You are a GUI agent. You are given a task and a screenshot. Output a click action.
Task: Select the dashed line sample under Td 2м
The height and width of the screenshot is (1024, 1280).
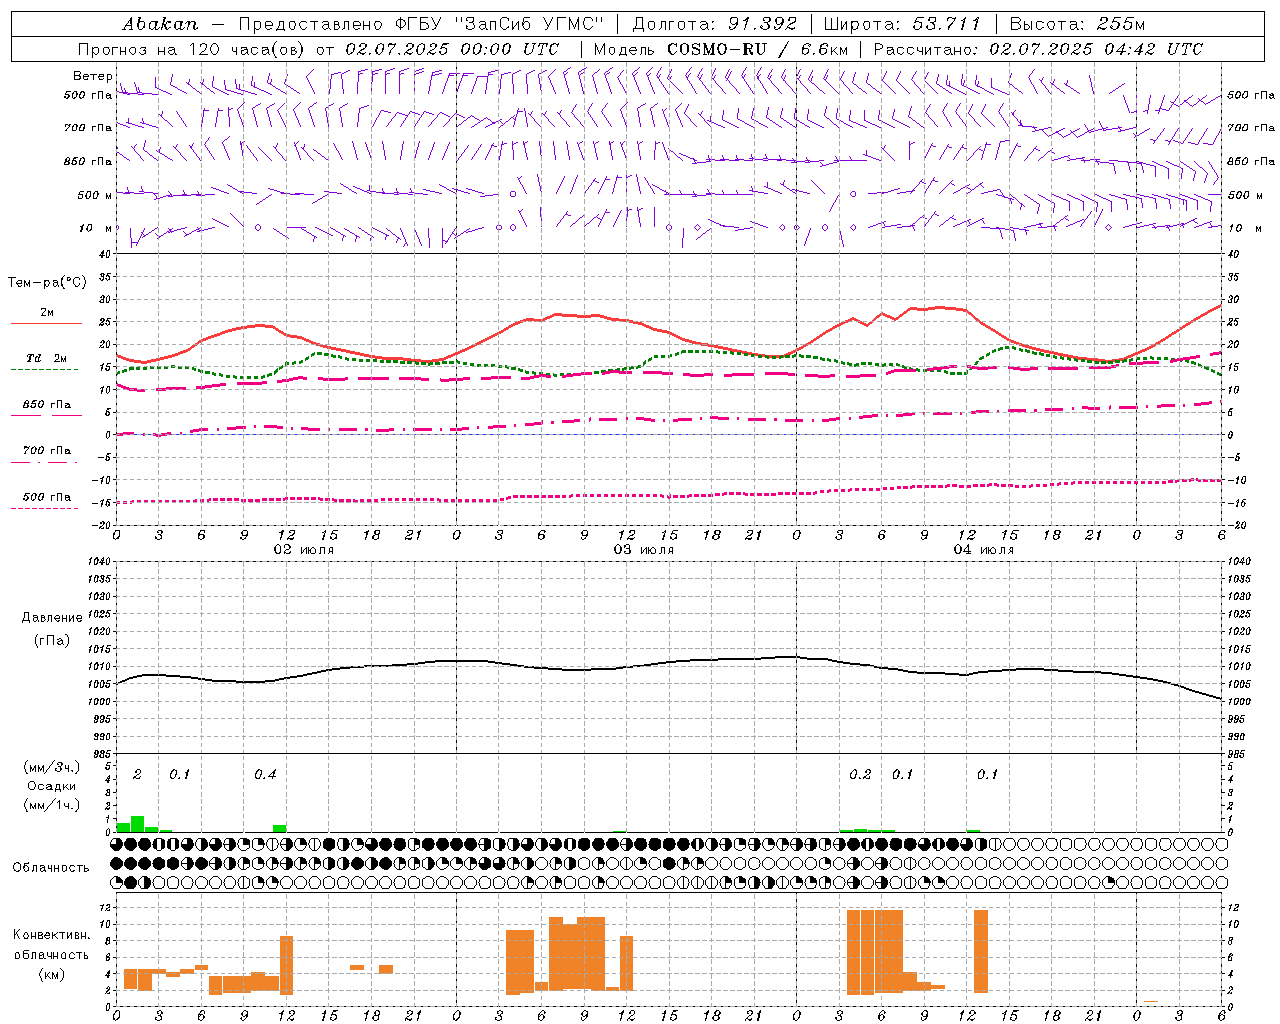click(44, 369)
